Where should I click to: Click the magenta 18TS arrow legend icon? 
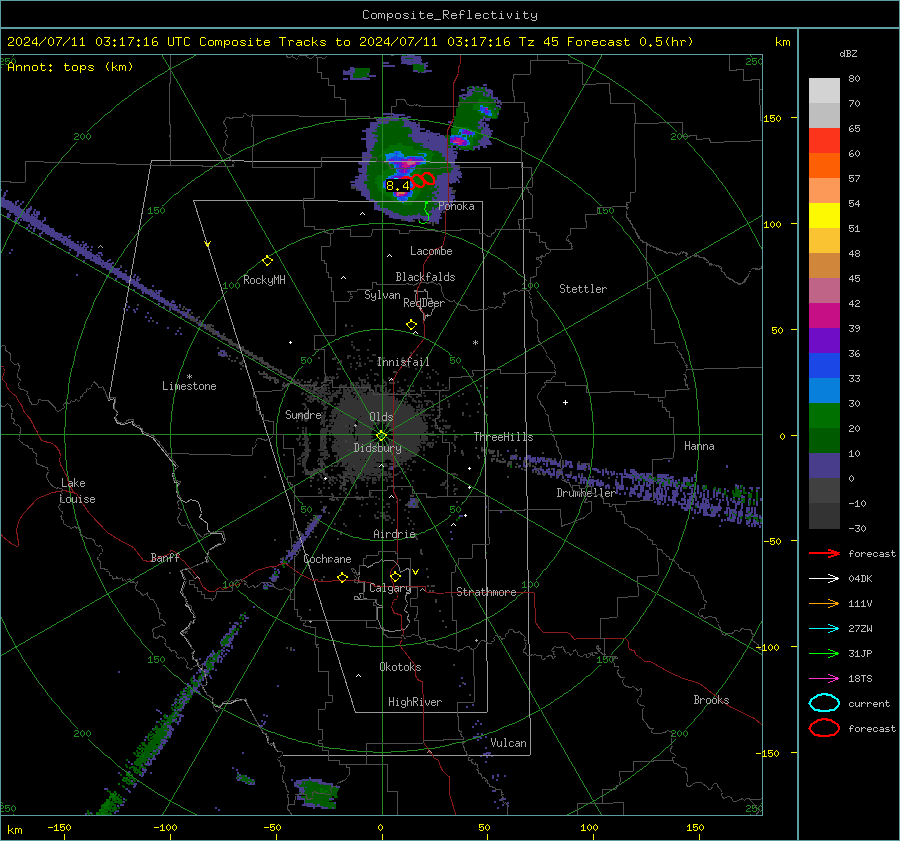(x=824, y=679)
